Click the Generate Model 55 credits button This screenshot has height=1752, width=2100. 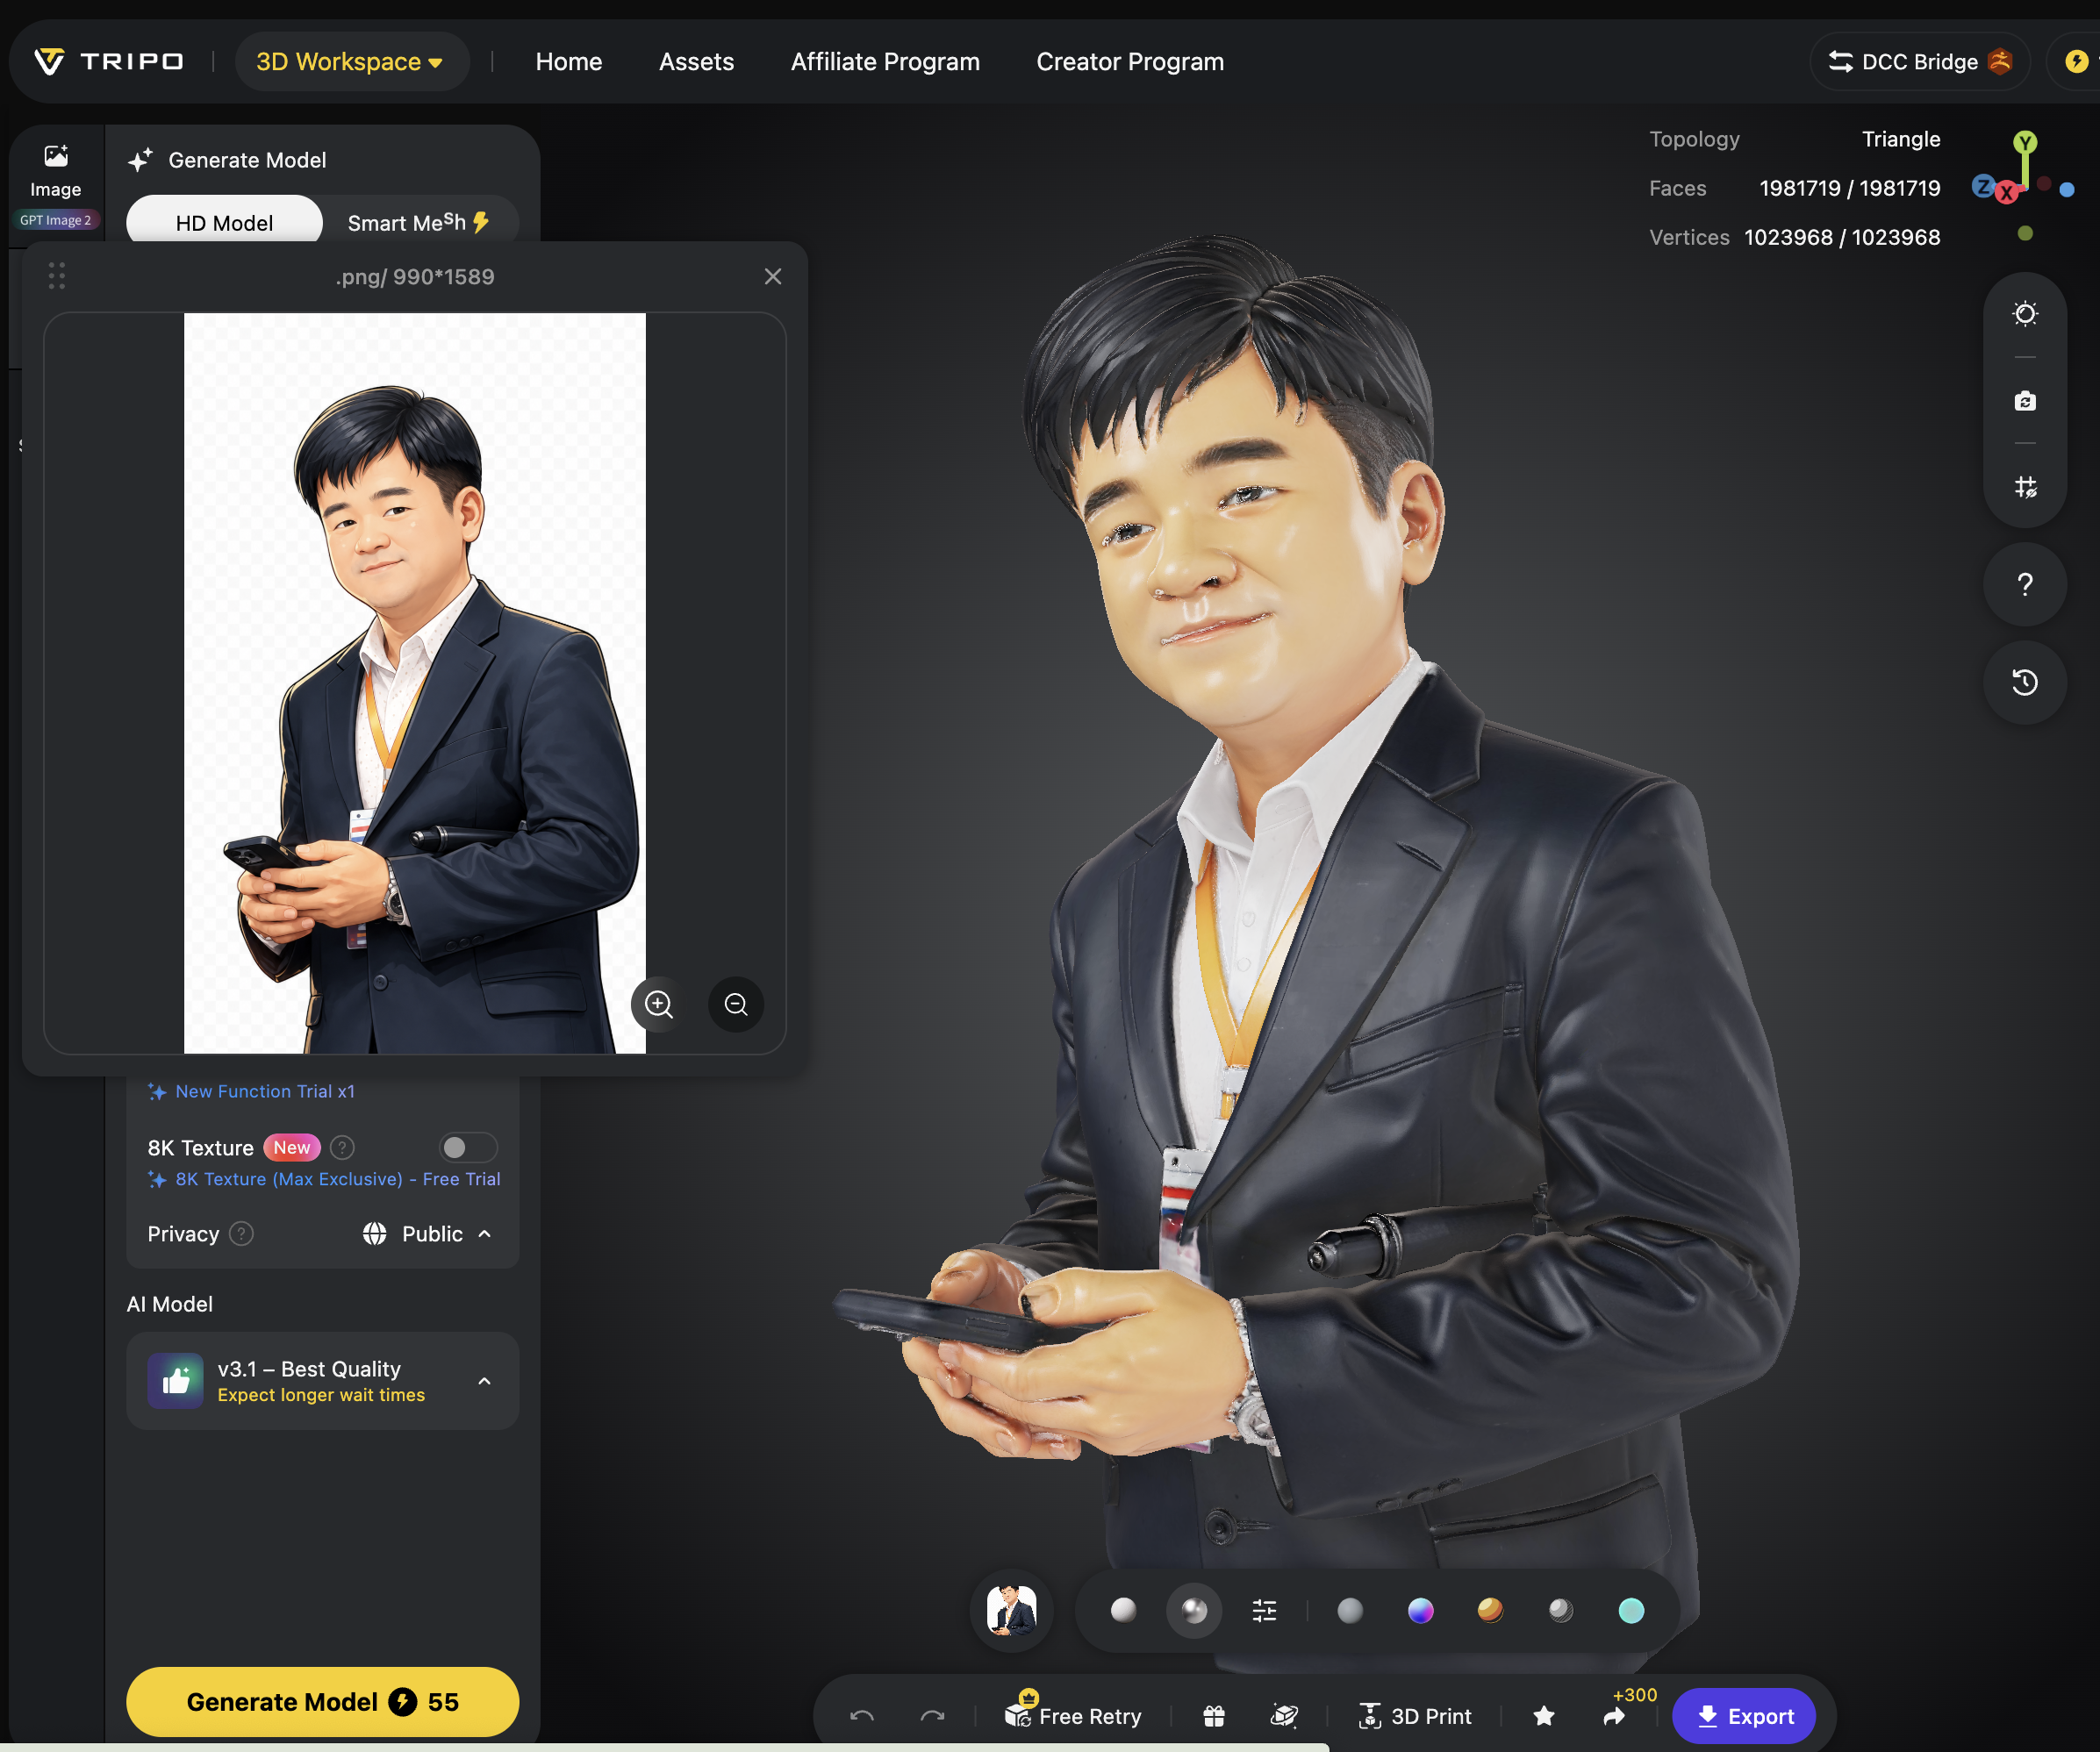[x=322, y=1701]
